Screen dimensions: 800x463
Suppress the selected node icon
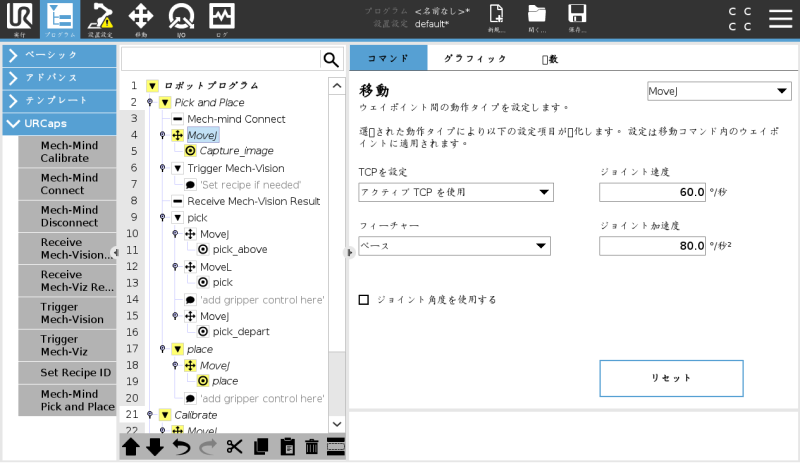click(336, 447)
